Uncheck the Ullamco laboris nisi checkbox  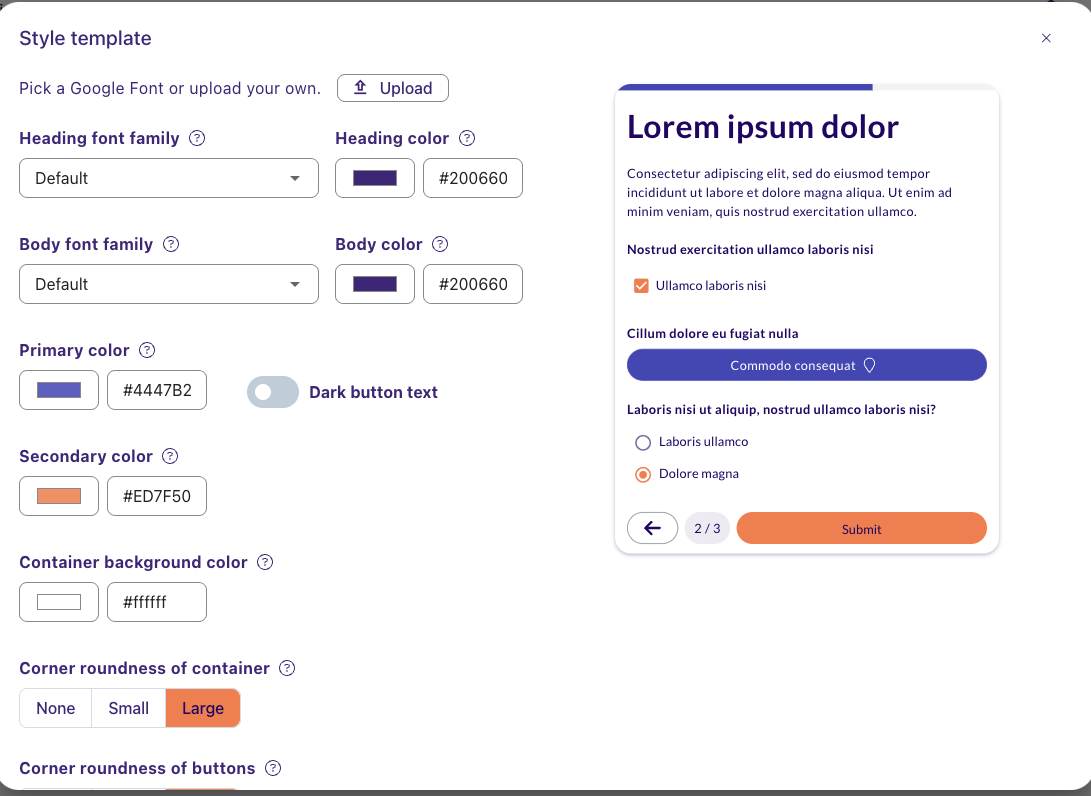641,286
